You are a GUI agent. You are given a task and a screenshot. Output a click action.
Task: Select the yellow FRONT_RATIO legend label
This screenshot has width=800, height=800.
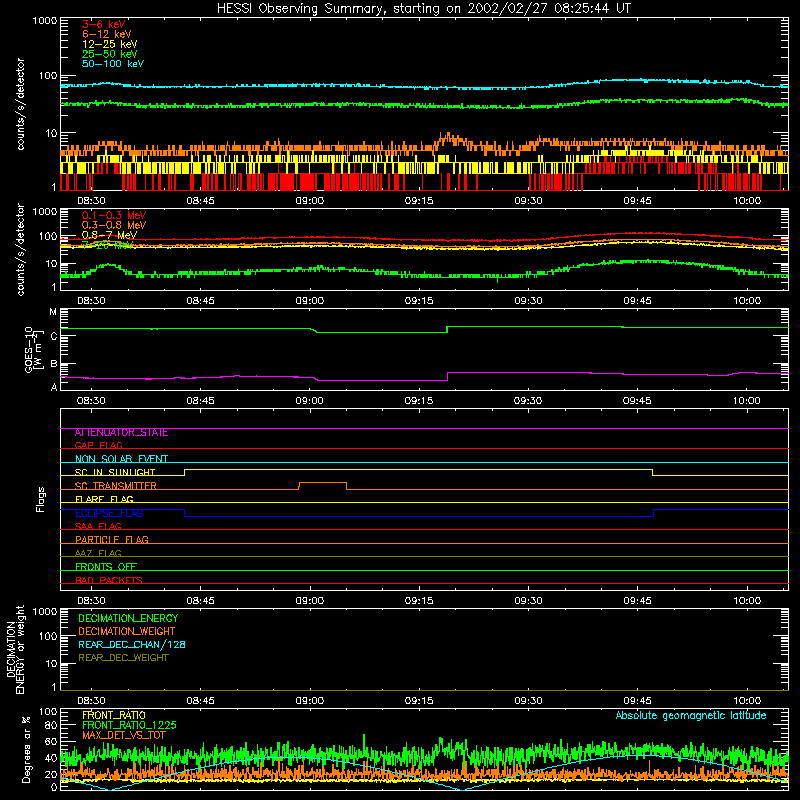(x=114, y=715)
